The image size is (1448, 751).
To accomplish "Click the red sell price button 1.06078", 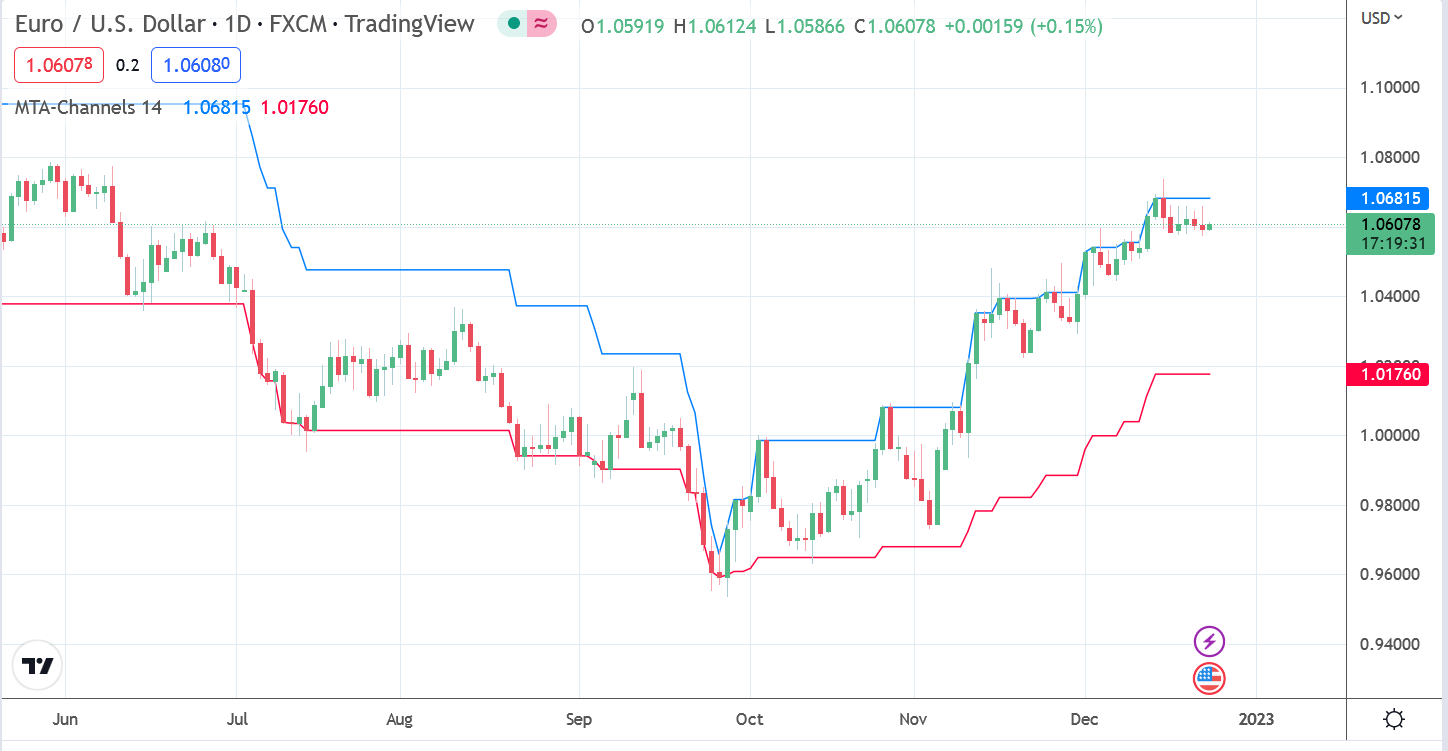I will coord(59,66).
